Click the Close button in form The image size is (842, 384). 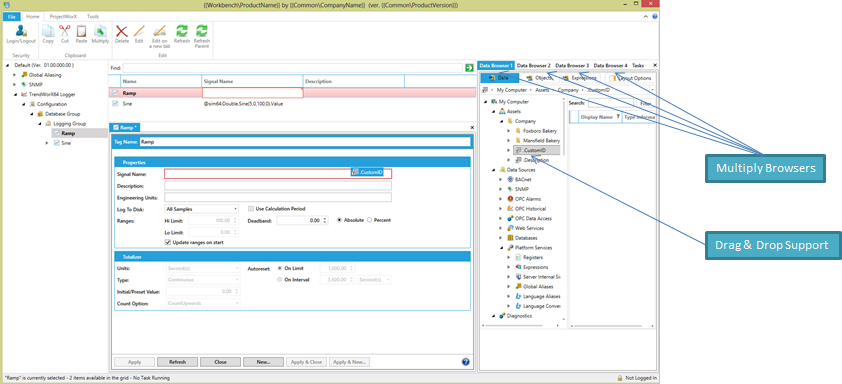click(220, 362)
